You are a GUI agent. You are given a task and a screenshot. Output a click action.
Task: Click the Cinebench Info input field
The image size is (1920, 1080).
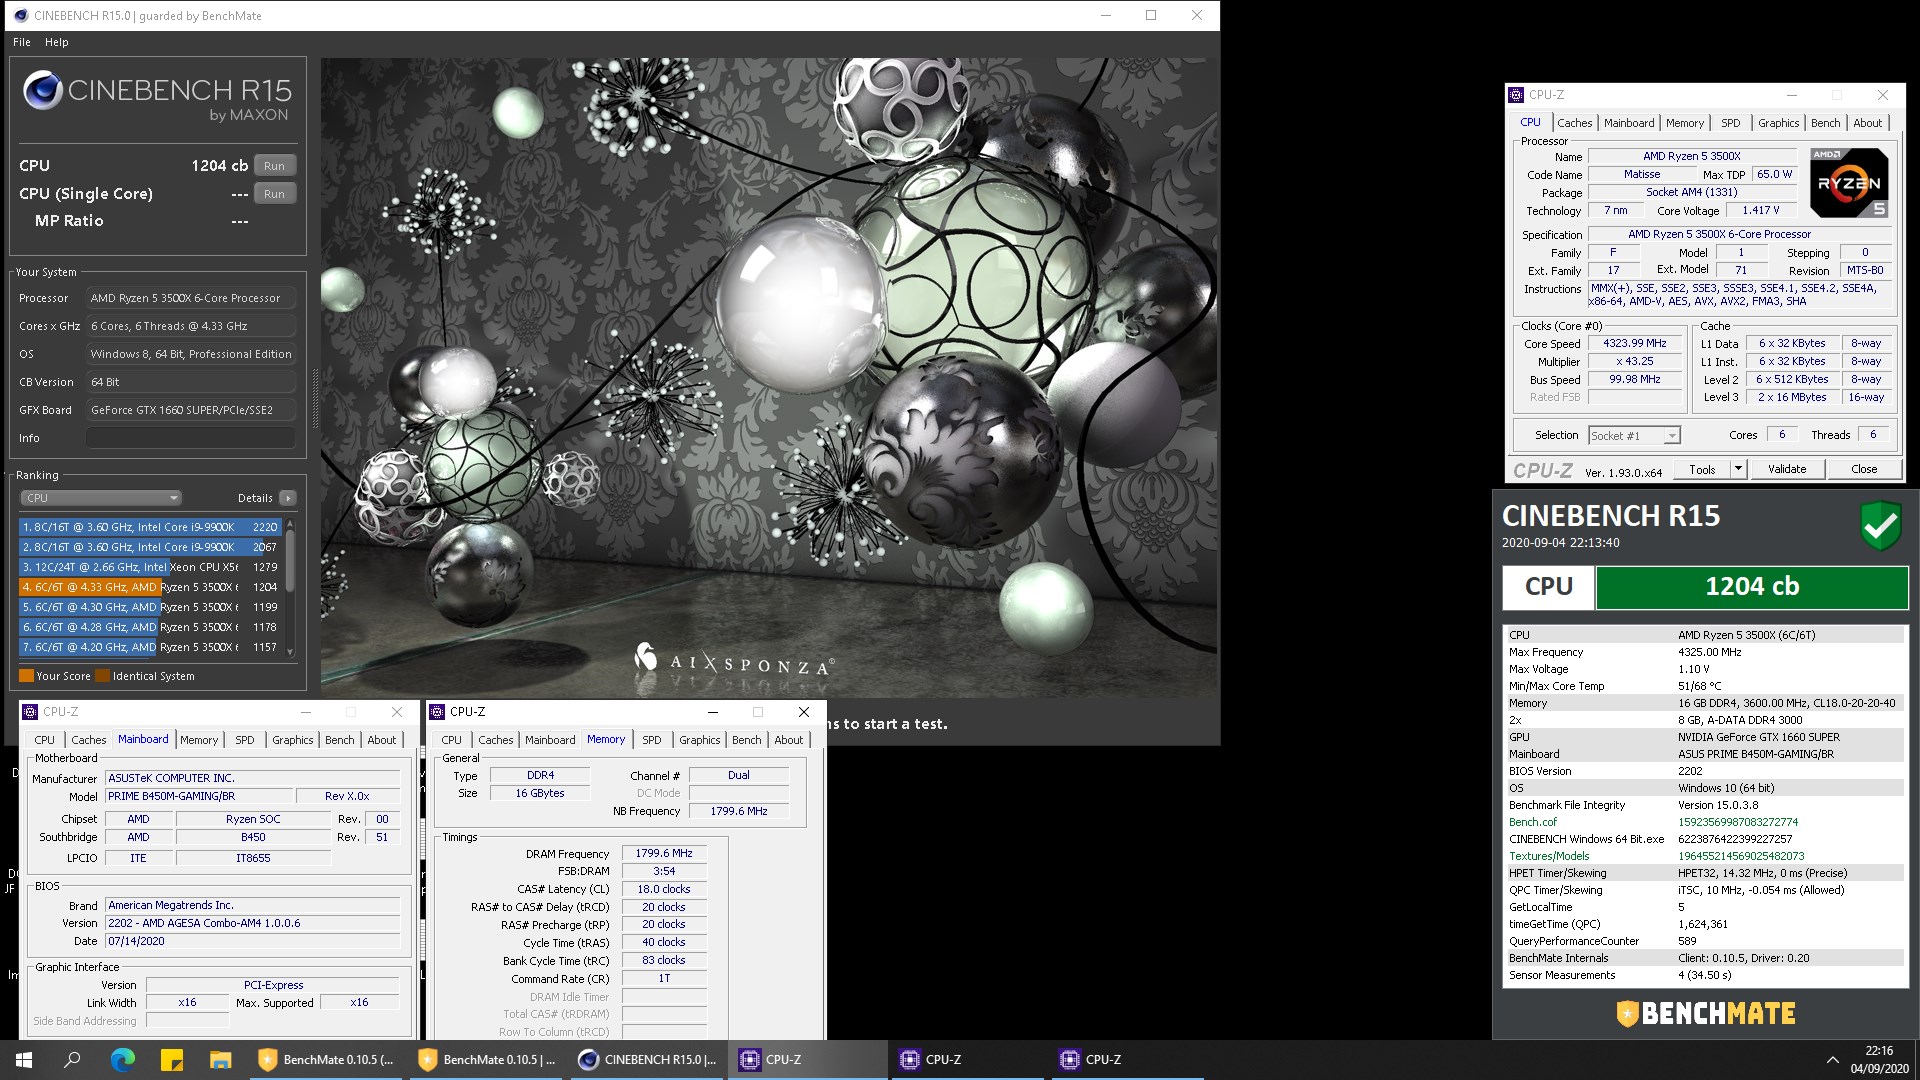click(190, 438)
